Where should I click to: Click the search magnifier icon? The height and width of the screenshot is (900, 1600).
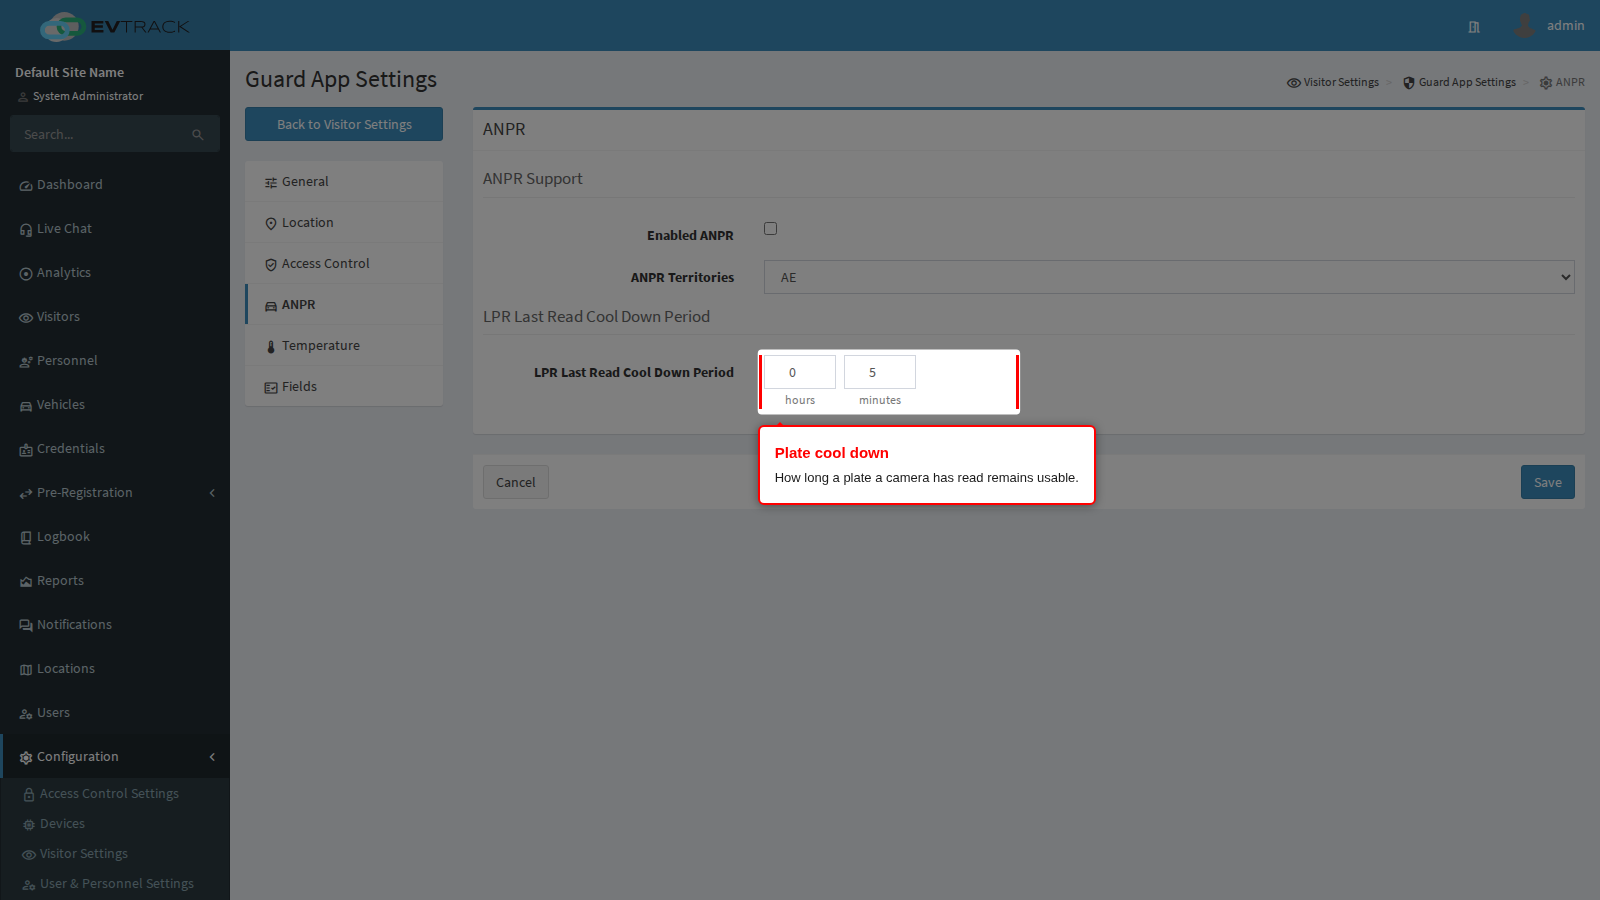point(198,135)
